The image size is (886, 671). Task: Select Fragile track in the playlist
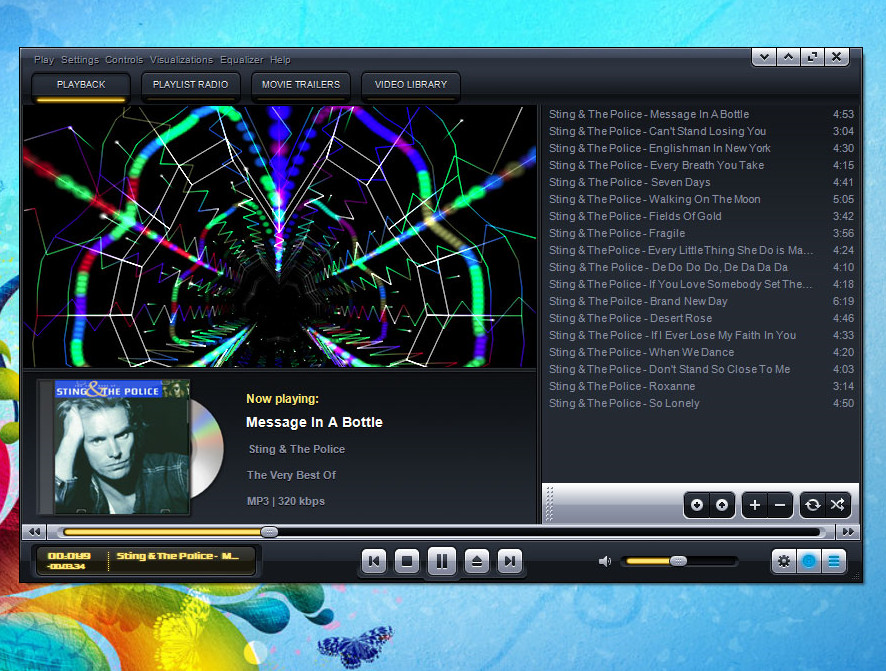point(701,233)
